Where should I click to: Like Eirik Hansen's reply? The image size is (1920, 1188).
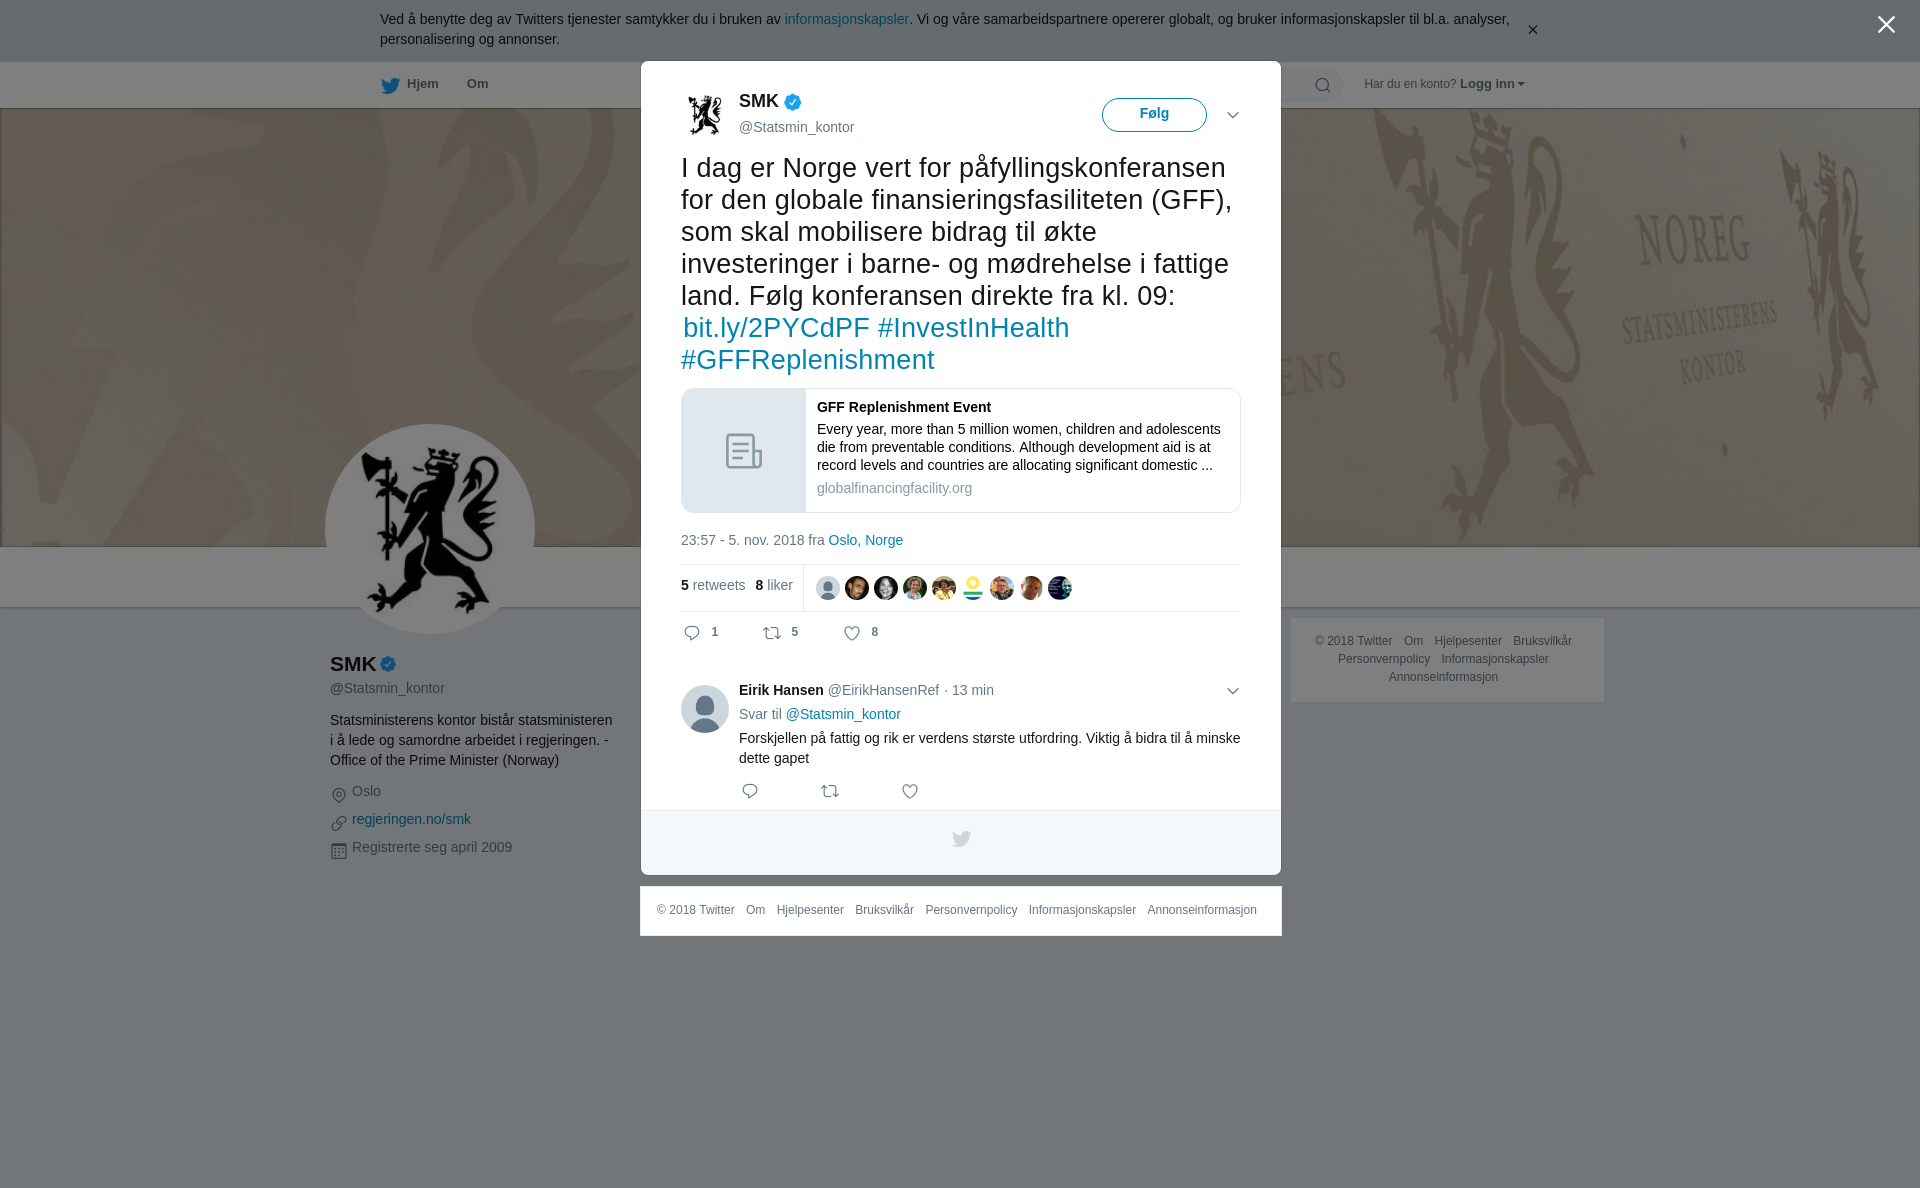[910, 791]
